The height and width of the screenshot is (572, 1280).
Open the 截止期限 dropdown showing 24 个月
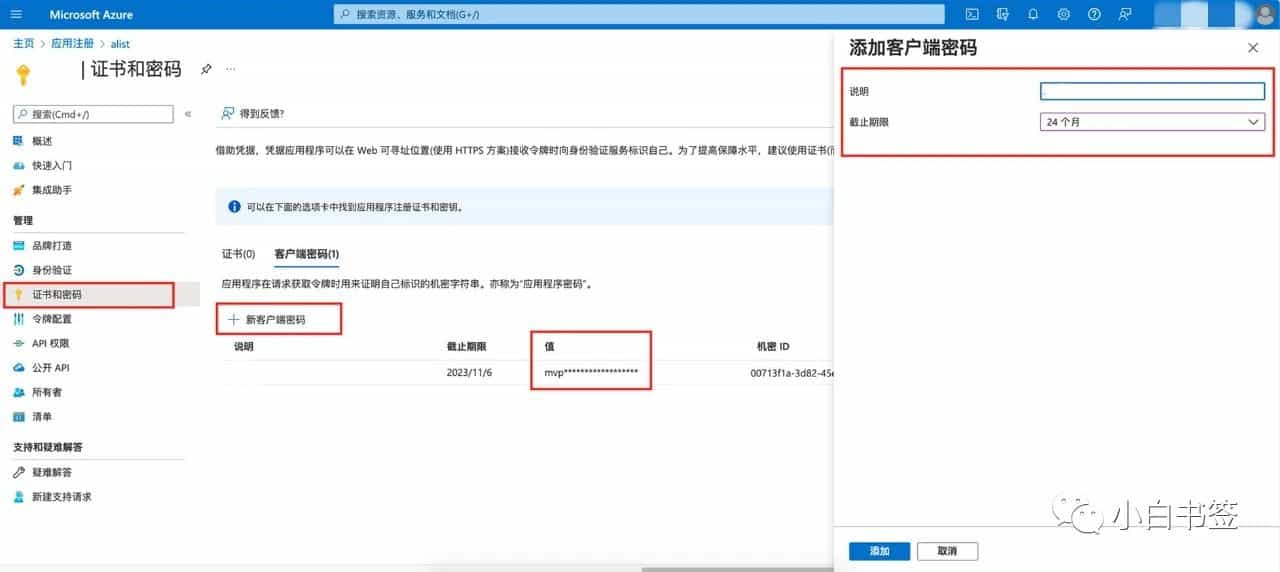tap(1152, 122)
